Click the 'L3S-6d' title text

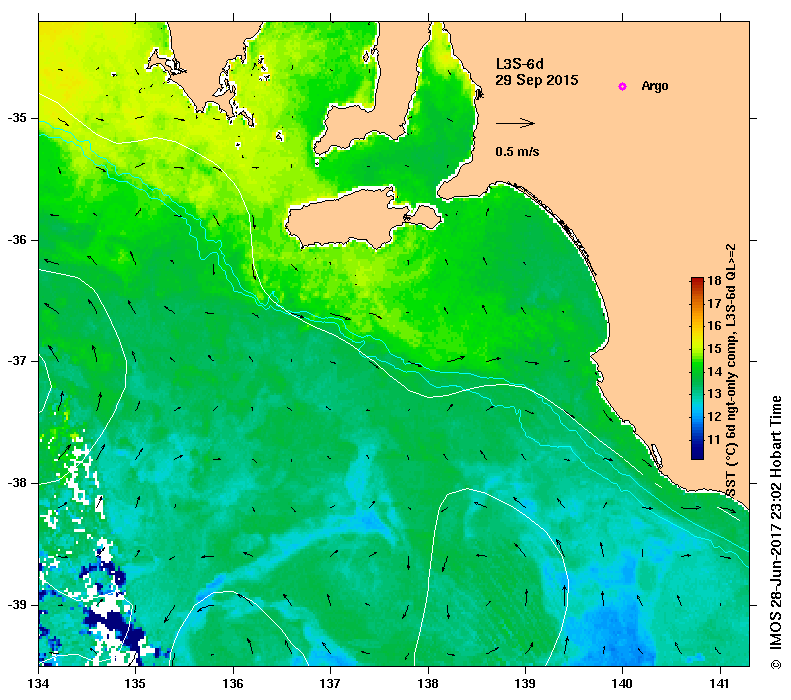point(520,64)
